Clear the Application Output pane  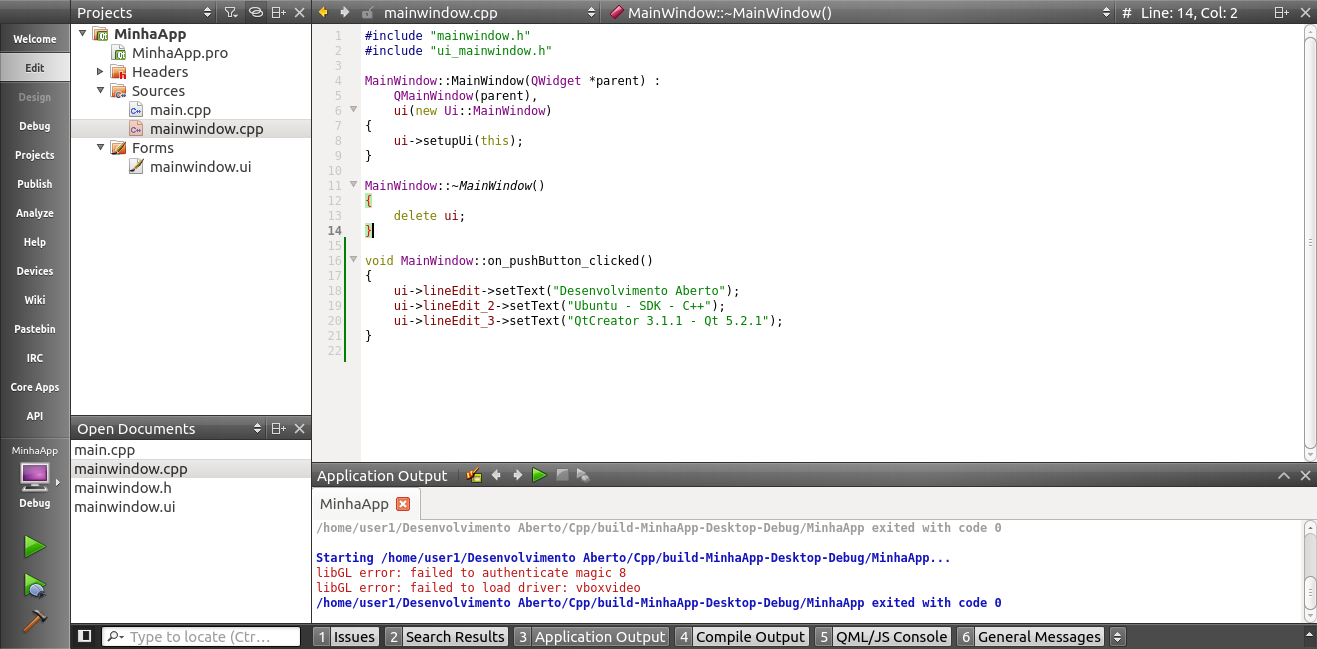coord(474,476)
